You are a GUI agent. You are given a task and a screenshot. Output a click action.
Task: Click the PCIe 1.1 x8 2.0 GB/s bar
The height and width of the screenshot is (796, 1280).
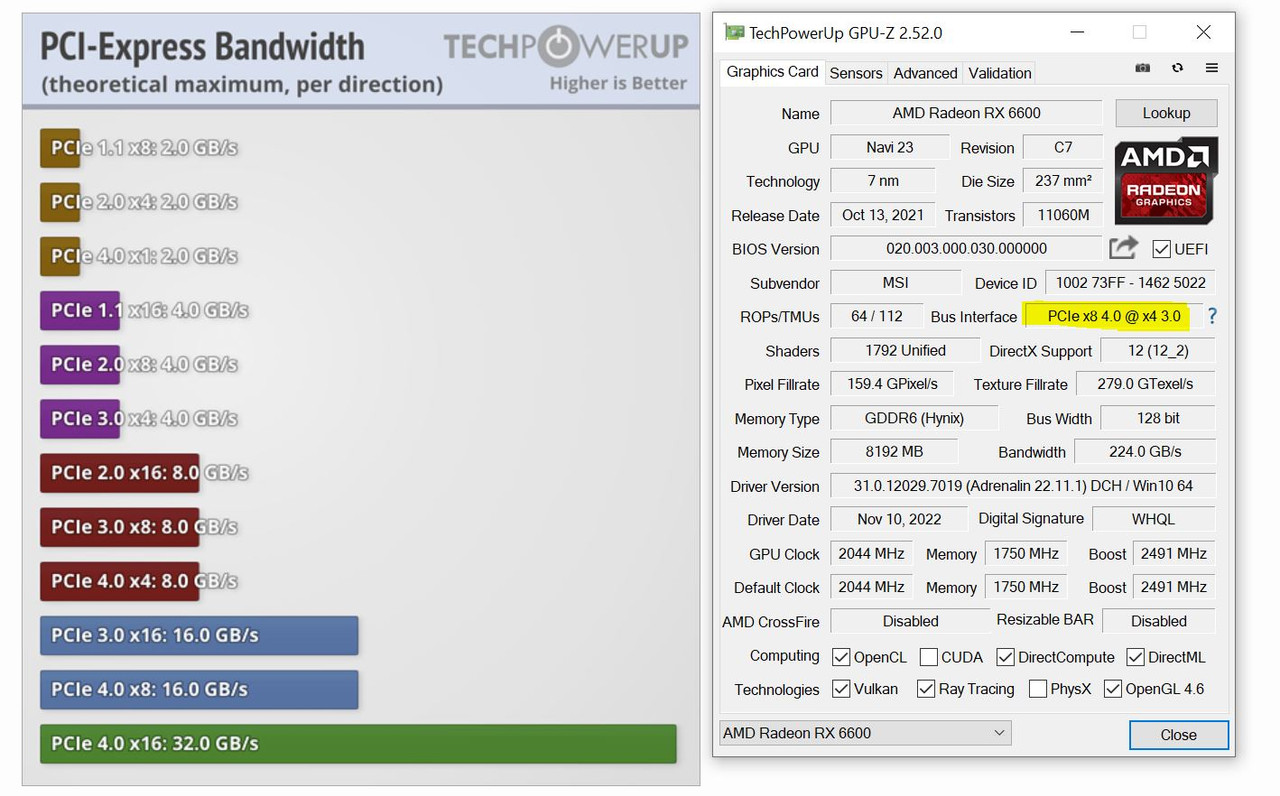[x=60, y=147]
